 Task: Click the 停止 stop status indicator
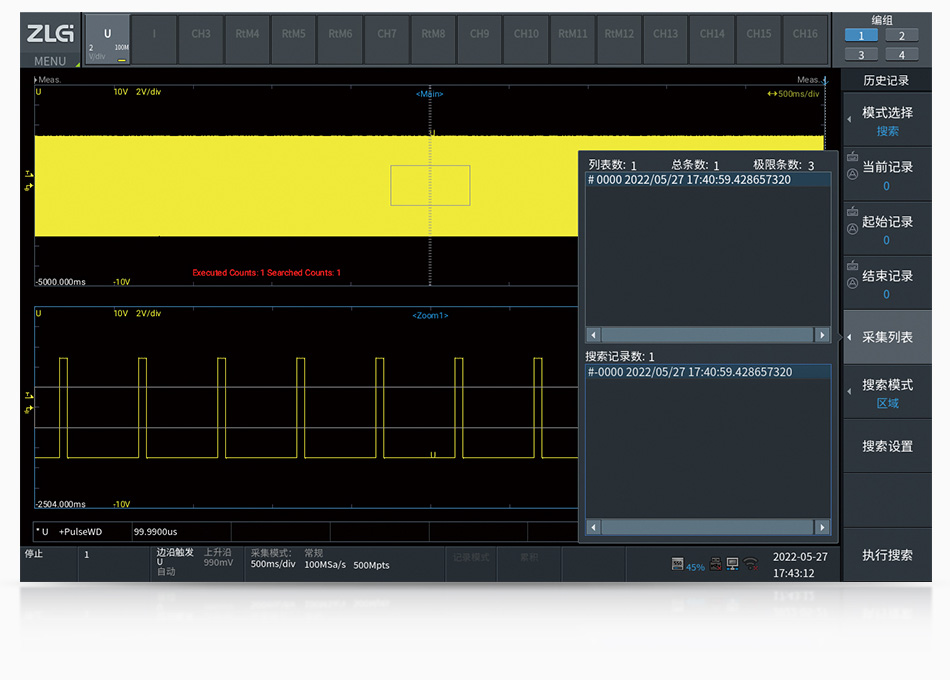34,554
